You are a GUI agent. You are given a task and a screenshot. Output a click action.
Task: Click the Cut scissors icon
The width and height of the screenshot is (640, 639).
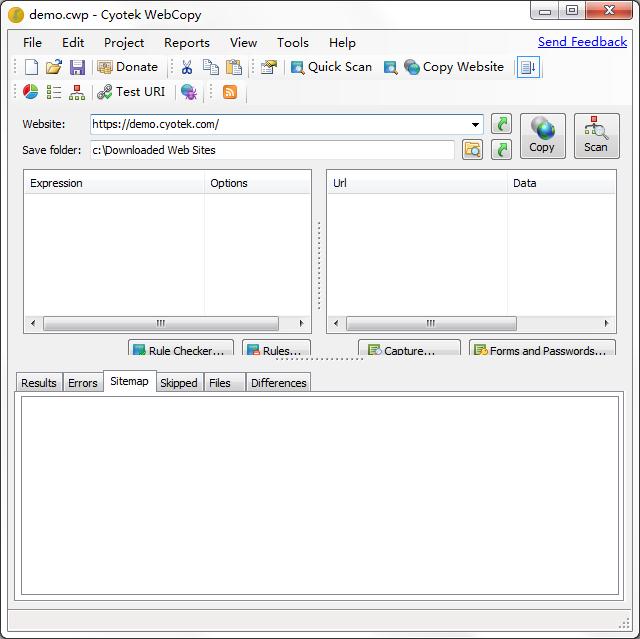186,67
